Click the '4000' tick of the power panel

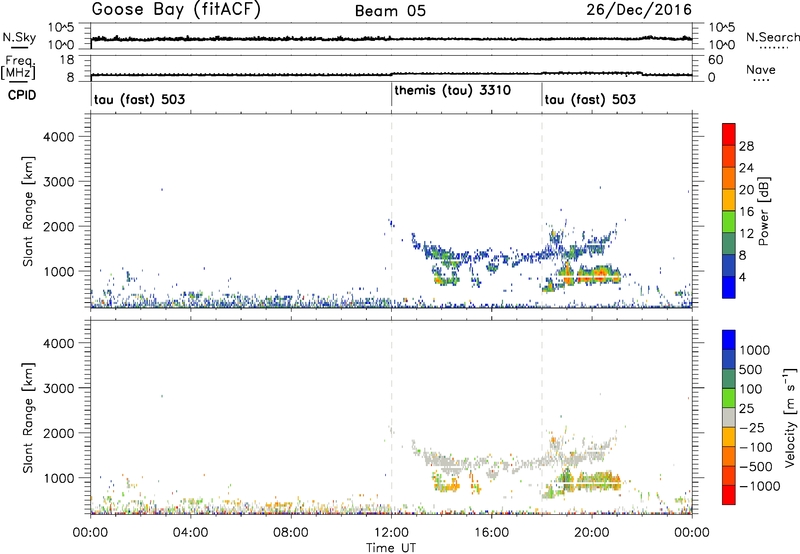[x=58, y=137]
